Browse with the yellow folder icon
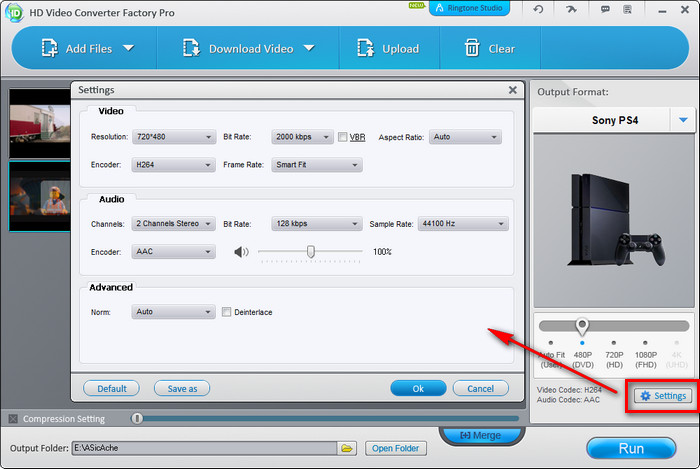 (347, 448)
